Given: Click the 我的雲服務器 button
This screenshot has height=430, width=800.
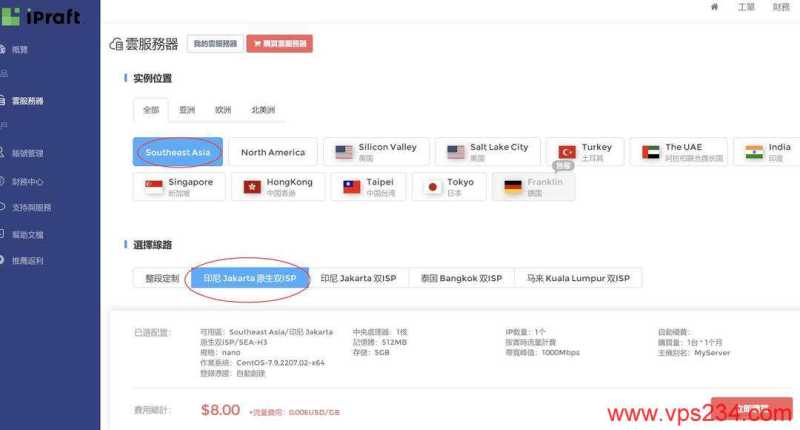Looking at the screenshot, I should point(215,44).
